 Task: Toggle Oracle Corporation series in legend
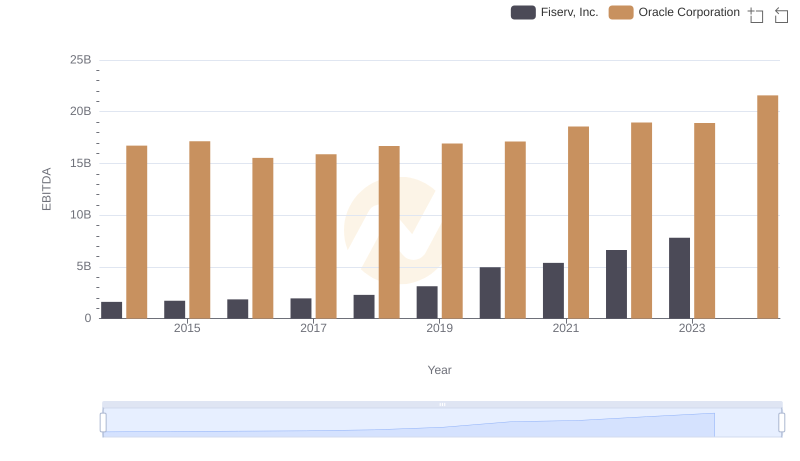[674, 12]
